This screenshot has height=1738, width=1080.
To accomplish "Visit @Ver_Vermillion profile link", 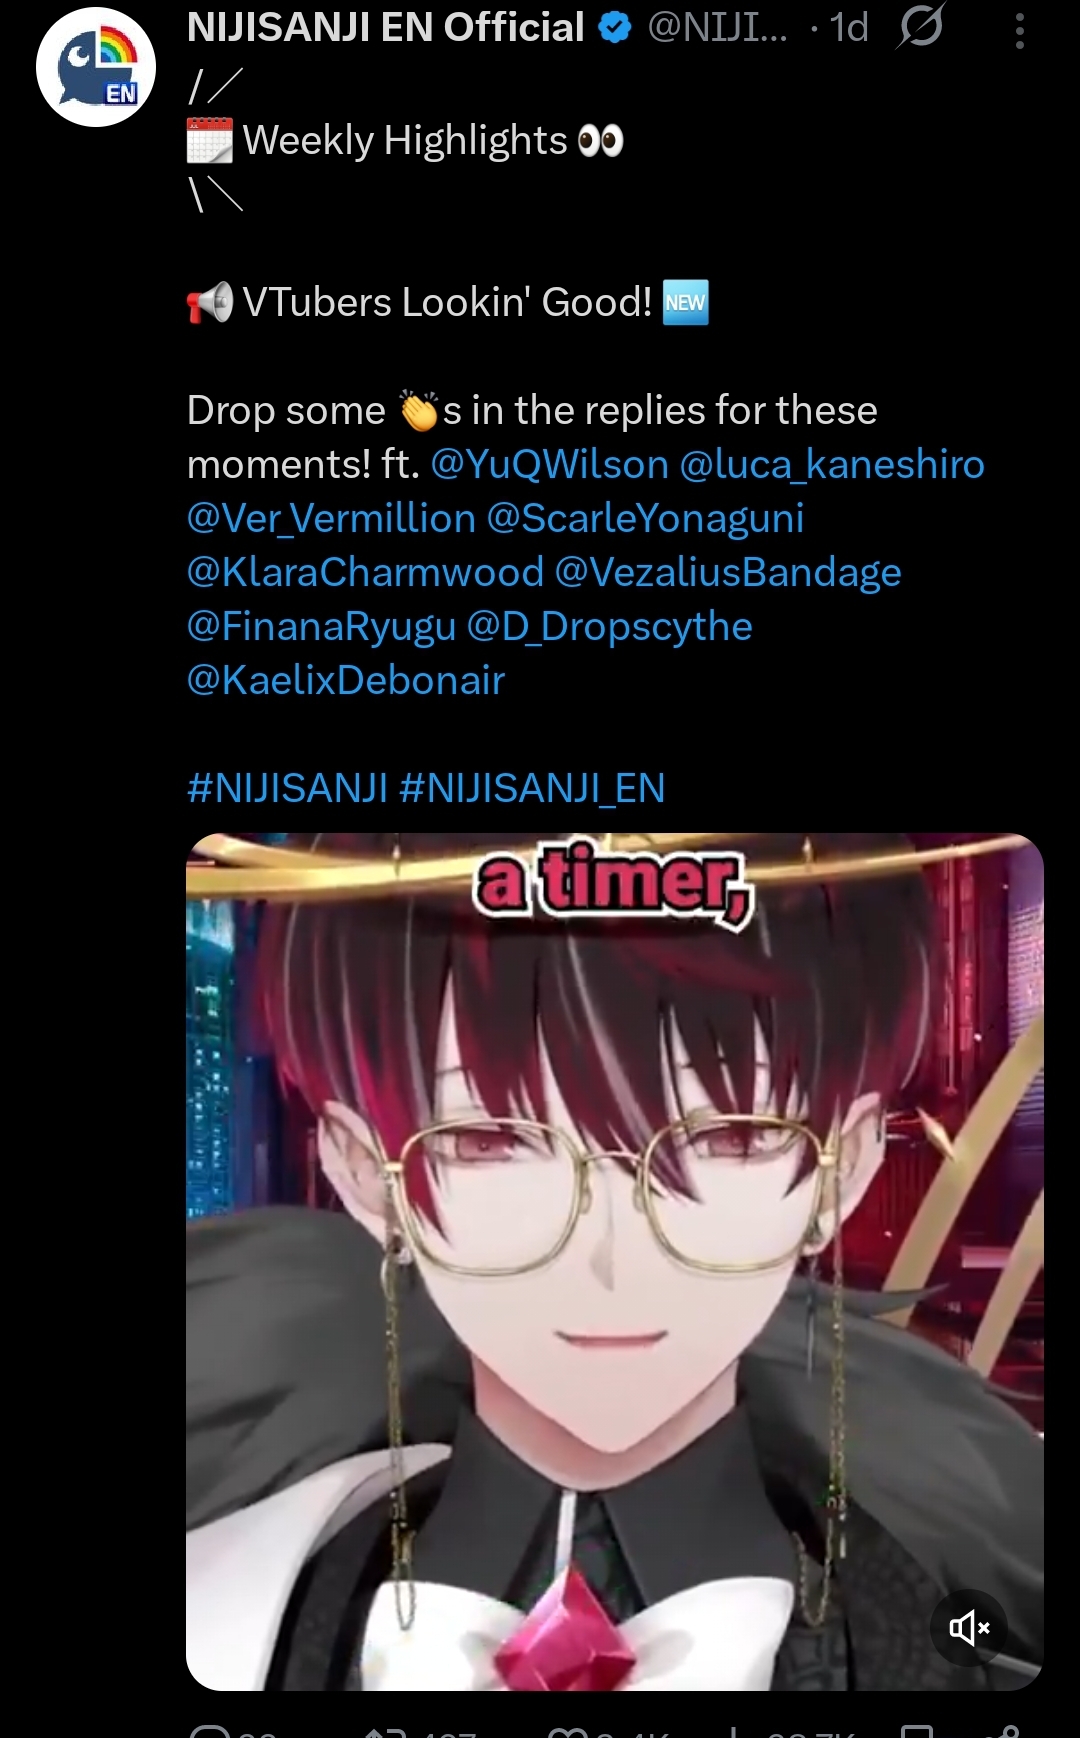I will pos(331,518).
